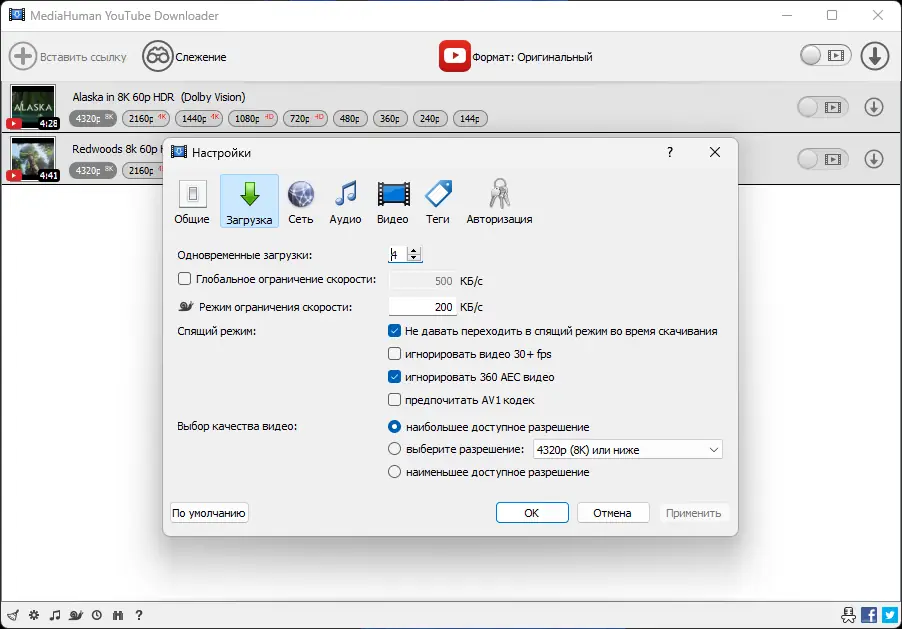Check ignore 30+ fps video option

394,353
